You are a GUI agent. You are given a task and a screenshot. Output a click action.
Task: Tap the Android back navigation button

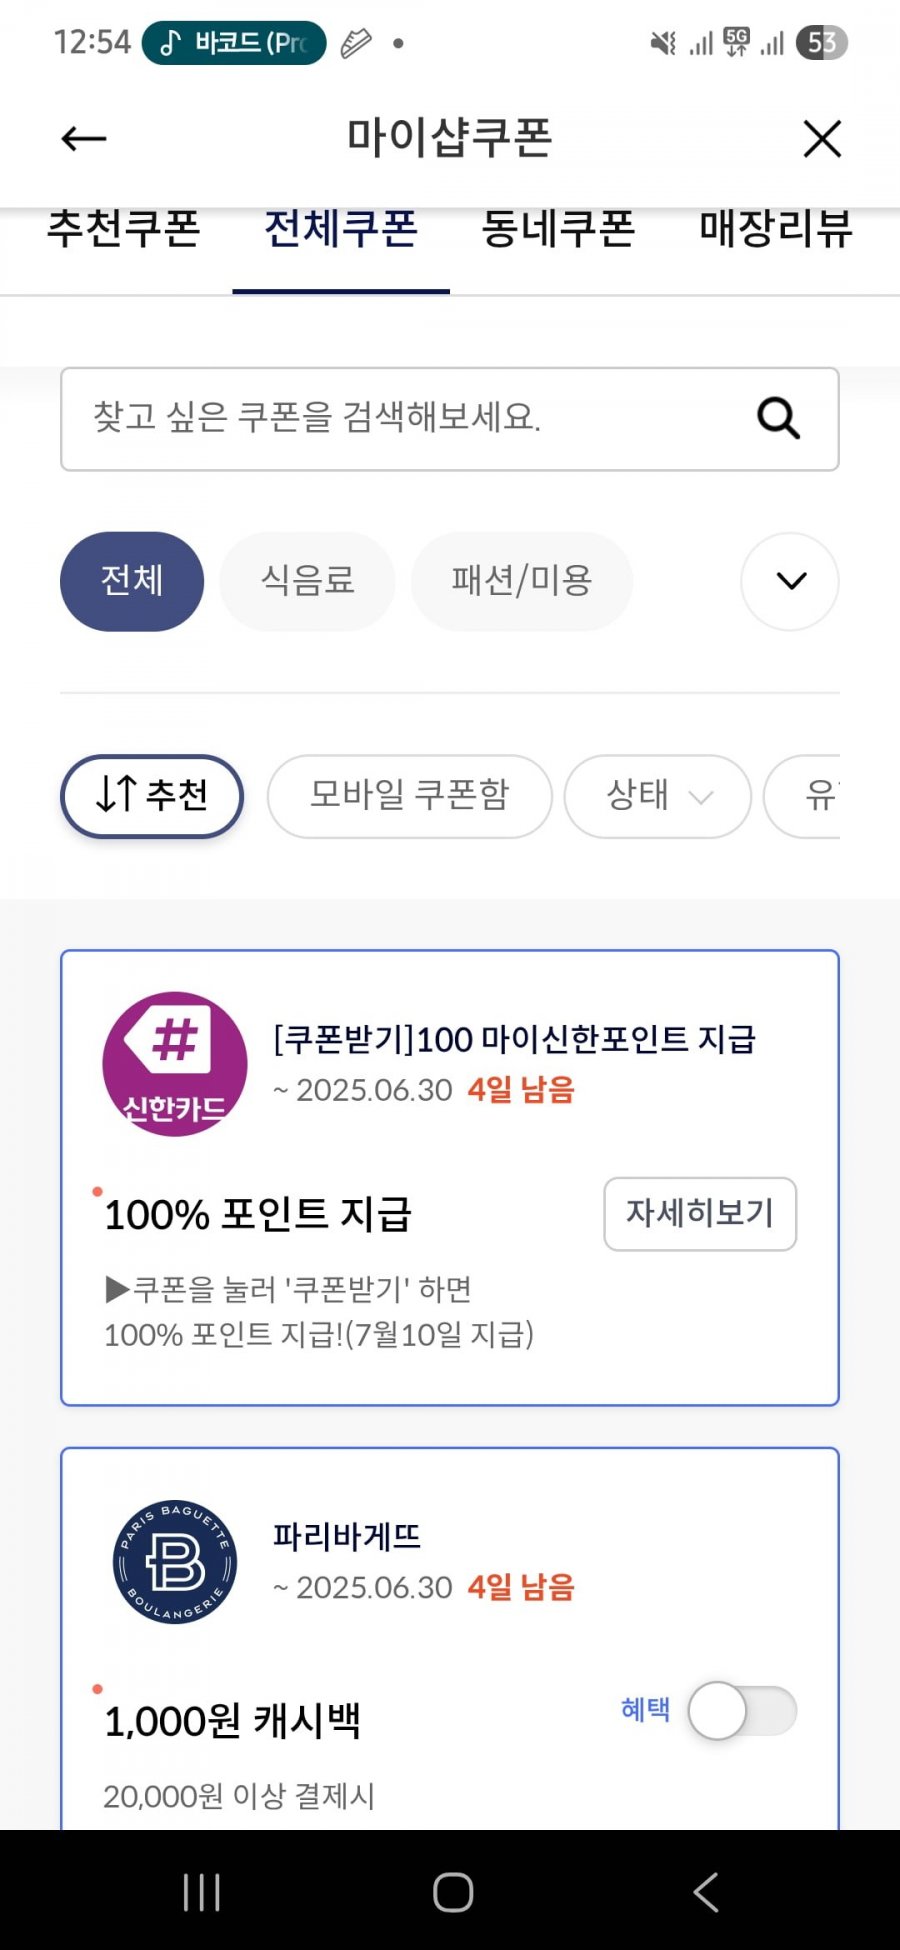click(705, 1892)
